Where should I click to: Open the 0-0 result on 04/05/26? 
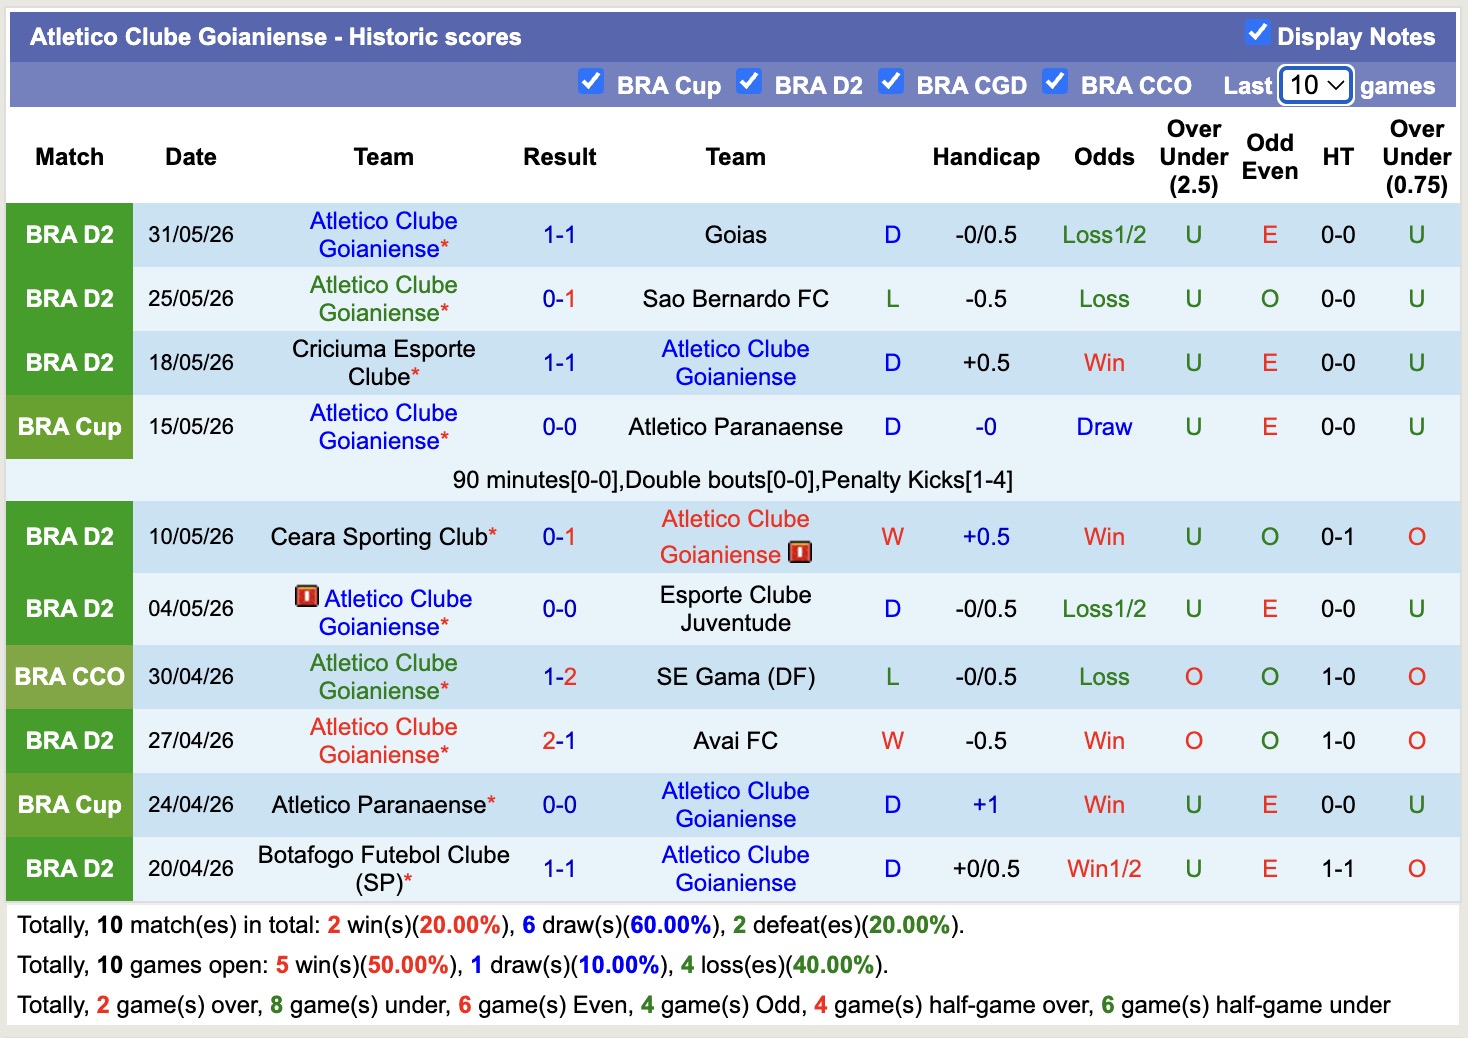(x=559, y=609)
